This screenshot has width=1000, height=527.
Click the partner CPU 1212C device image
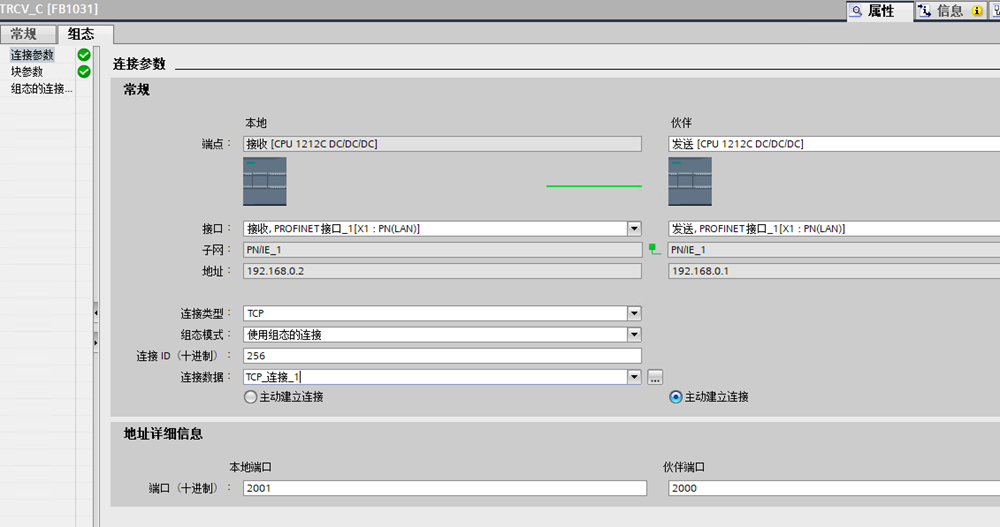tap(689, 181)
